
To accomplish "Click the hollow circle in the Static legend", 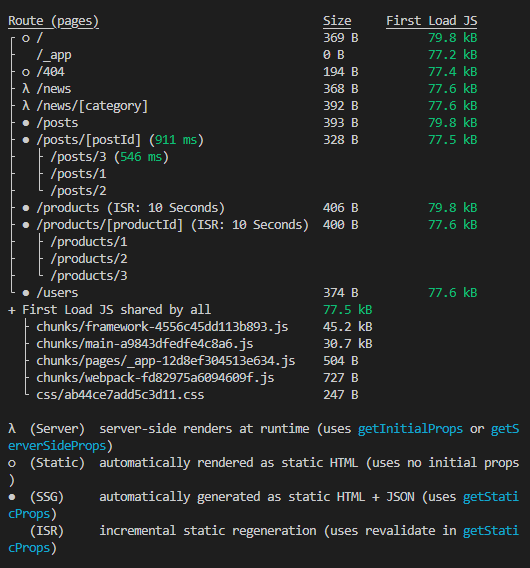I will (12, 463).
